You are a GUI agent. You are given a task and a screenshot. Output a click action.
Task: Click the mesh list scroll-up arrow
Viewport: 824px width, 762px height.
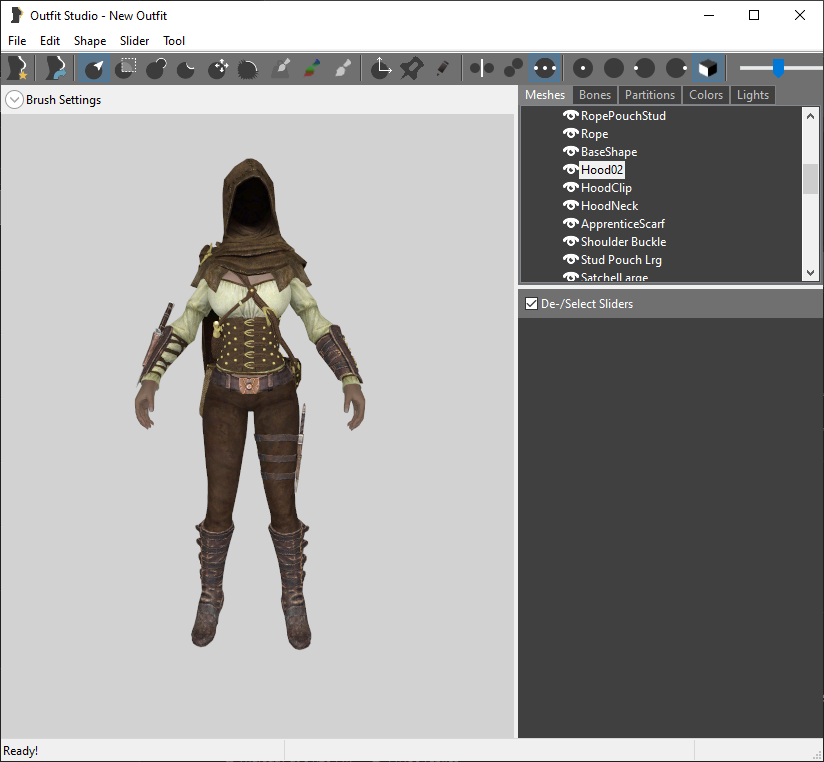[x=810, y=116]
